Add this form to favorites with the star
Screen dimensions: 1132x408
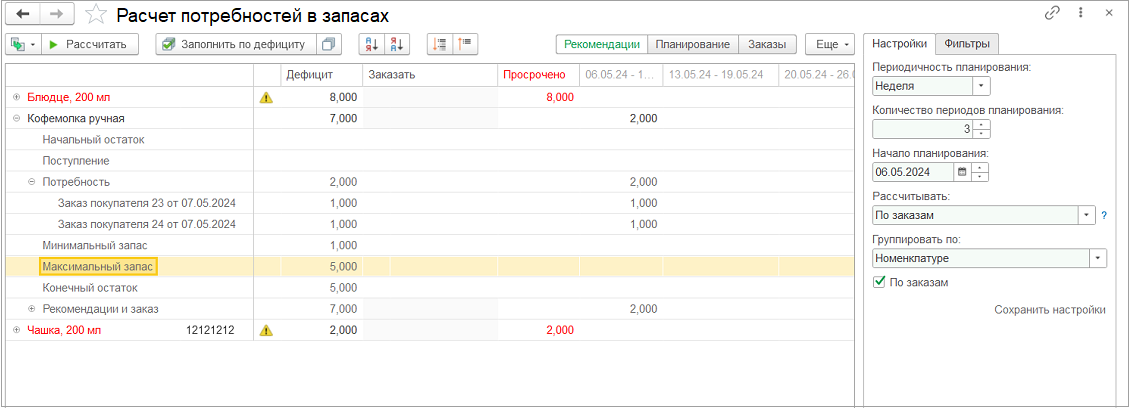coord(95,14)
